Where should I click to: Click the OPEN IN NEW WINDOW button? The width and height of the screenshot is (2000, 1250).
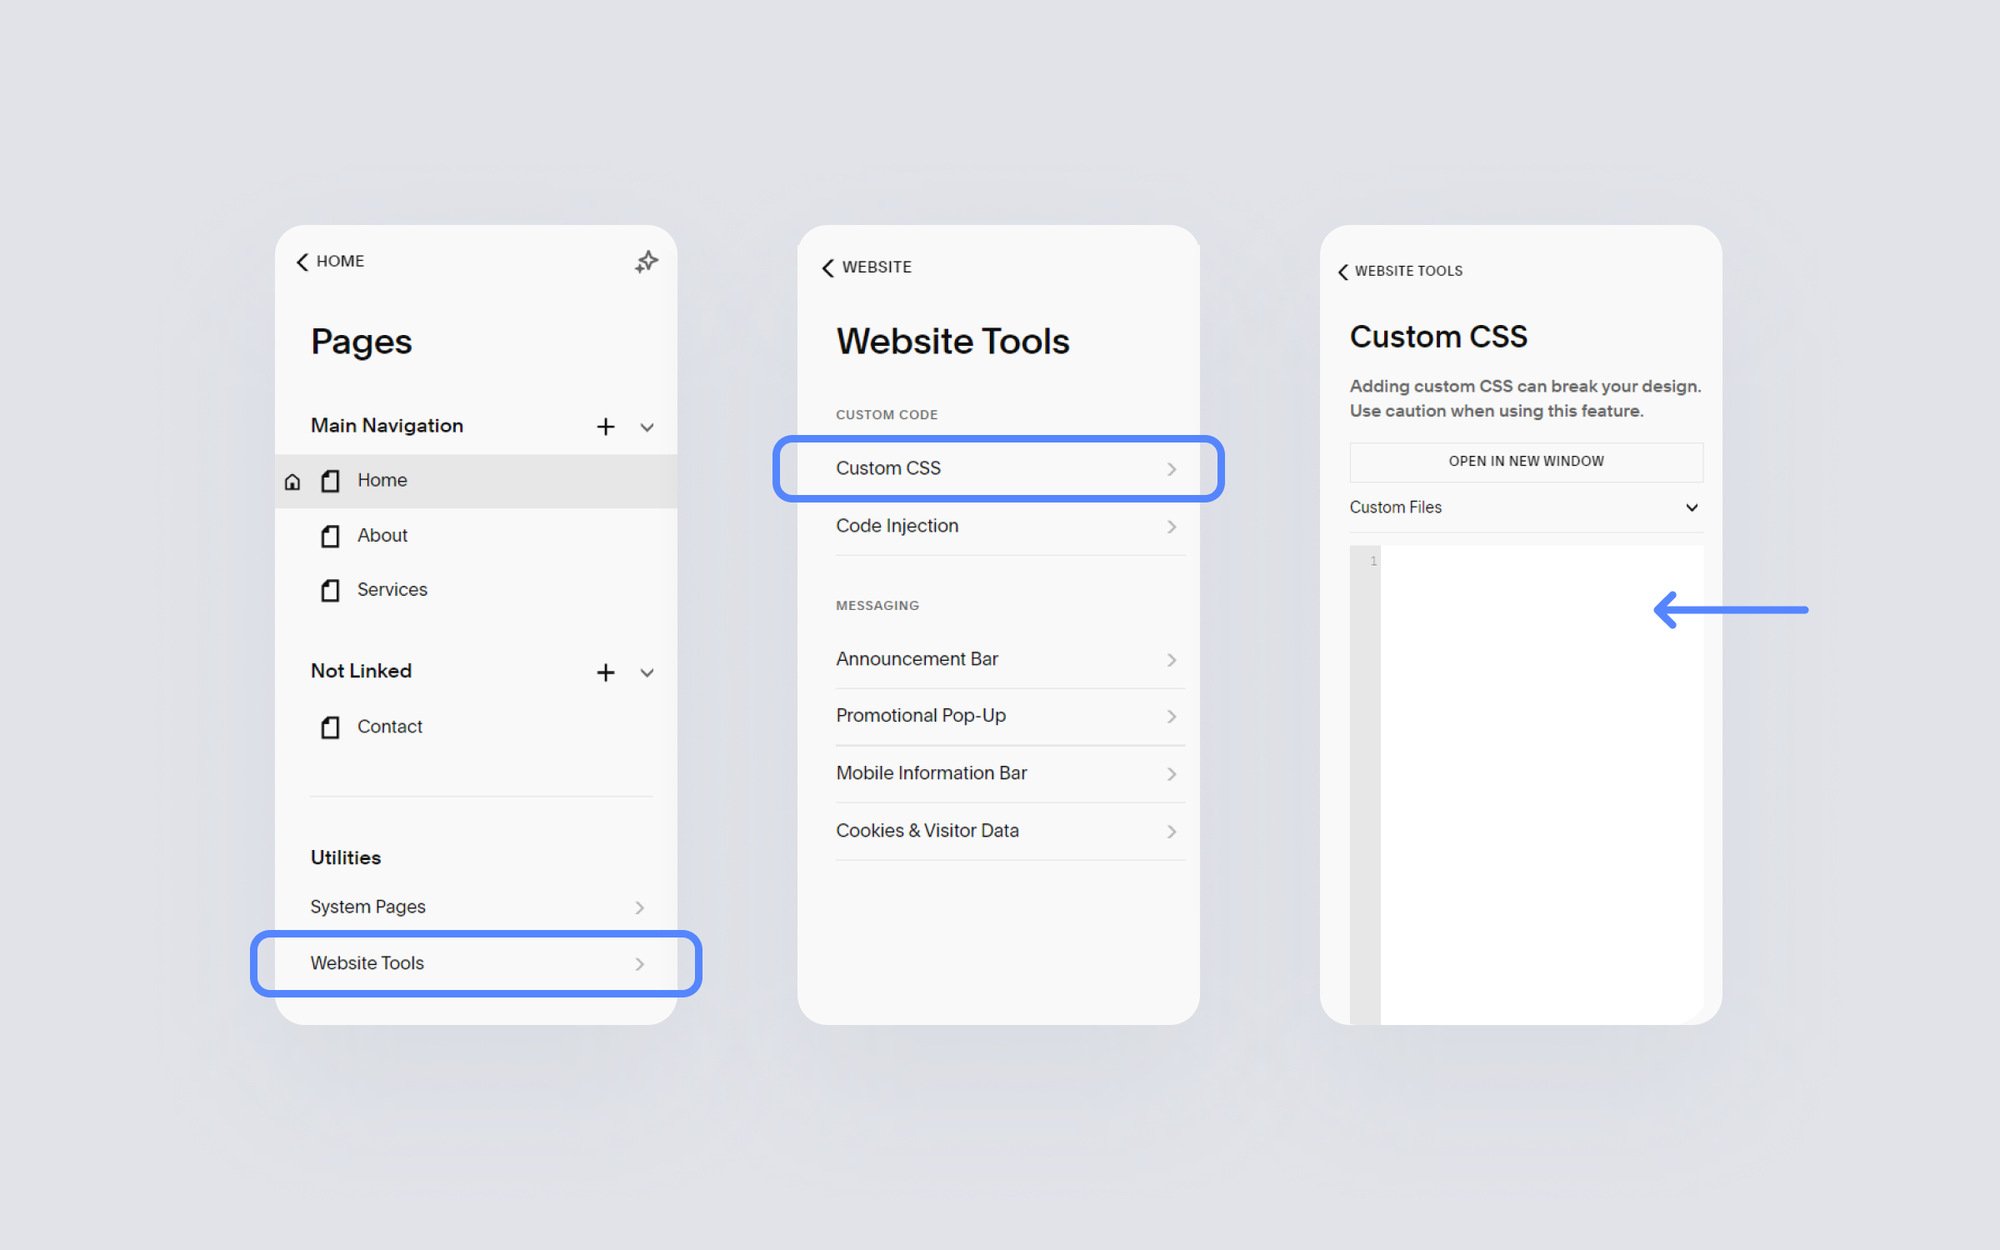(x=1526, y=462)
